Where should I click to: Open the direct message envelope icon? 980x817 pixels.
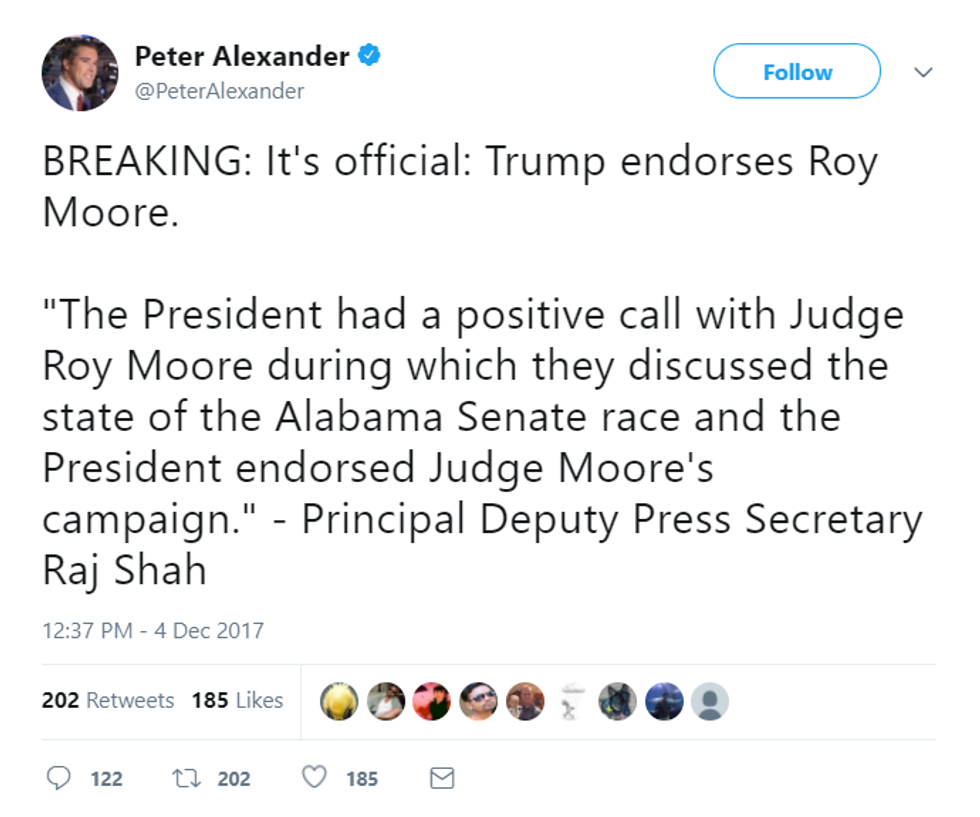pyautogui.click(x=442, y=778)
